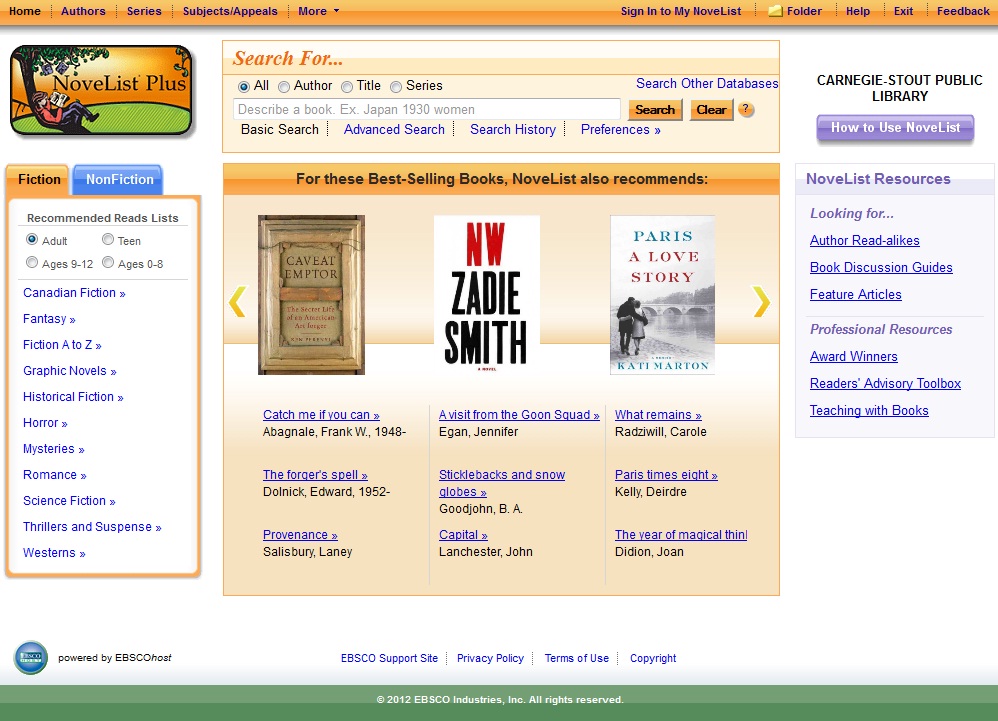Open top menu Series item
This screenshot has width=998, height=721.
(x=144, y=11)
